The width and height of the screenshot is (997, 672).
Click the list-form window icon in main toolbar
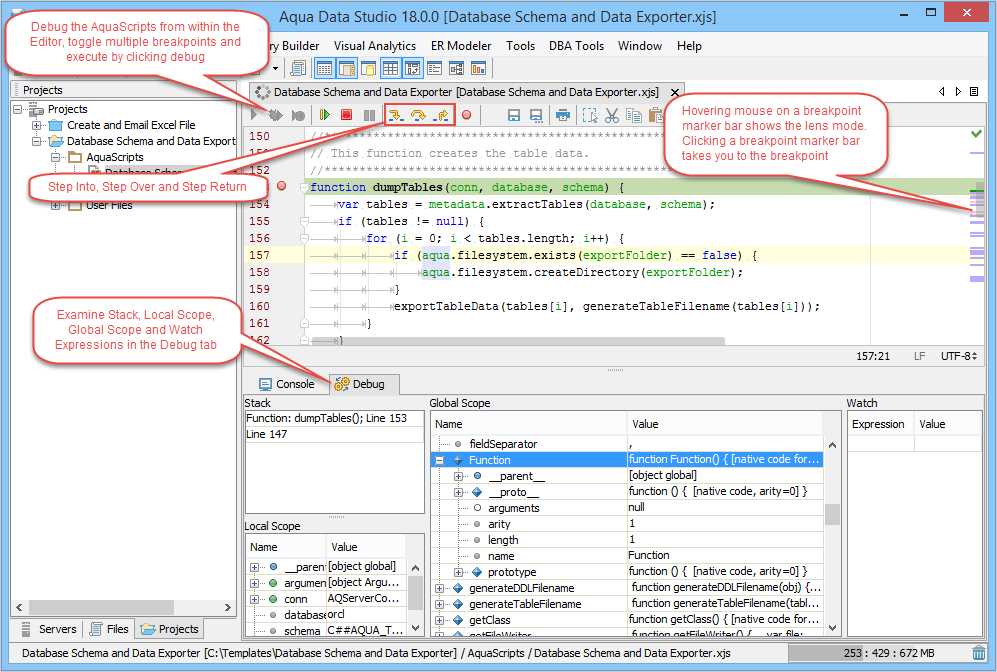(435, 68)
